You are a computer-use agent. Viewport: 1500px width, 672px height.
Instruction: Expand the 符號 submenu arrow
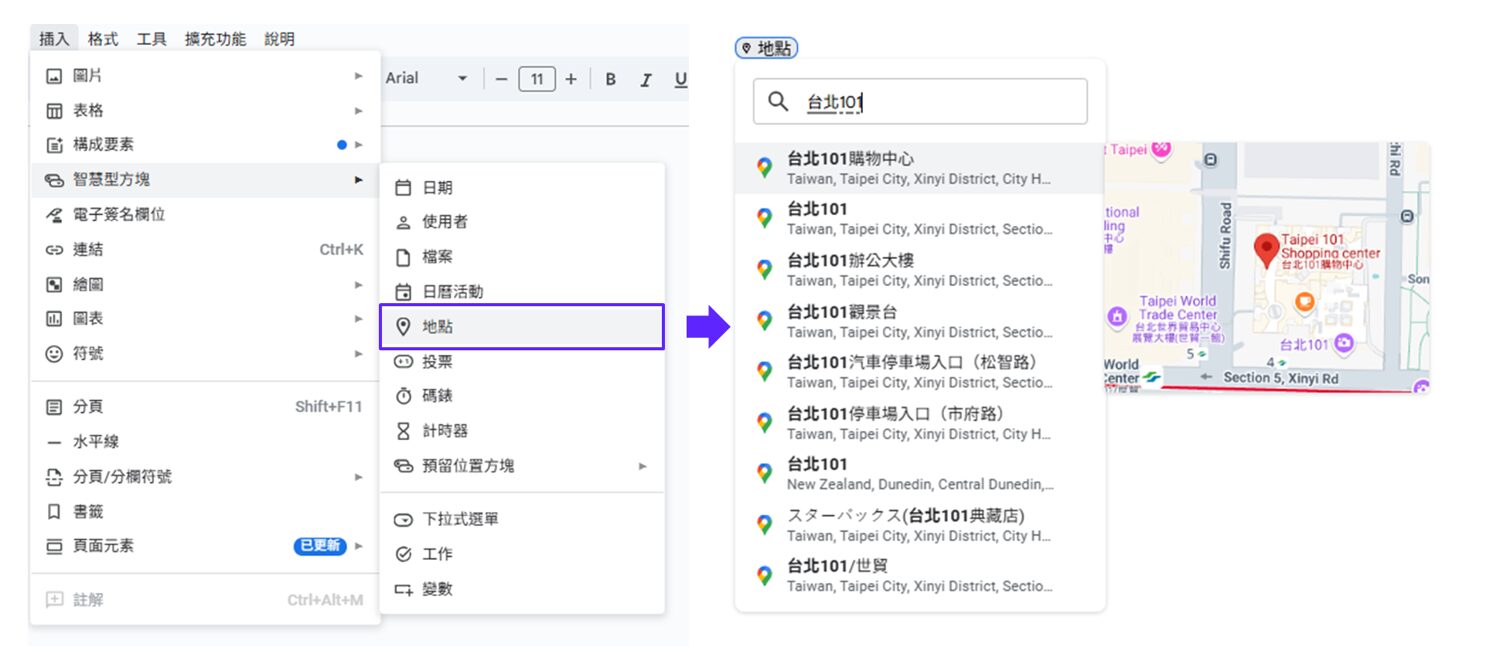coord(359,354)
